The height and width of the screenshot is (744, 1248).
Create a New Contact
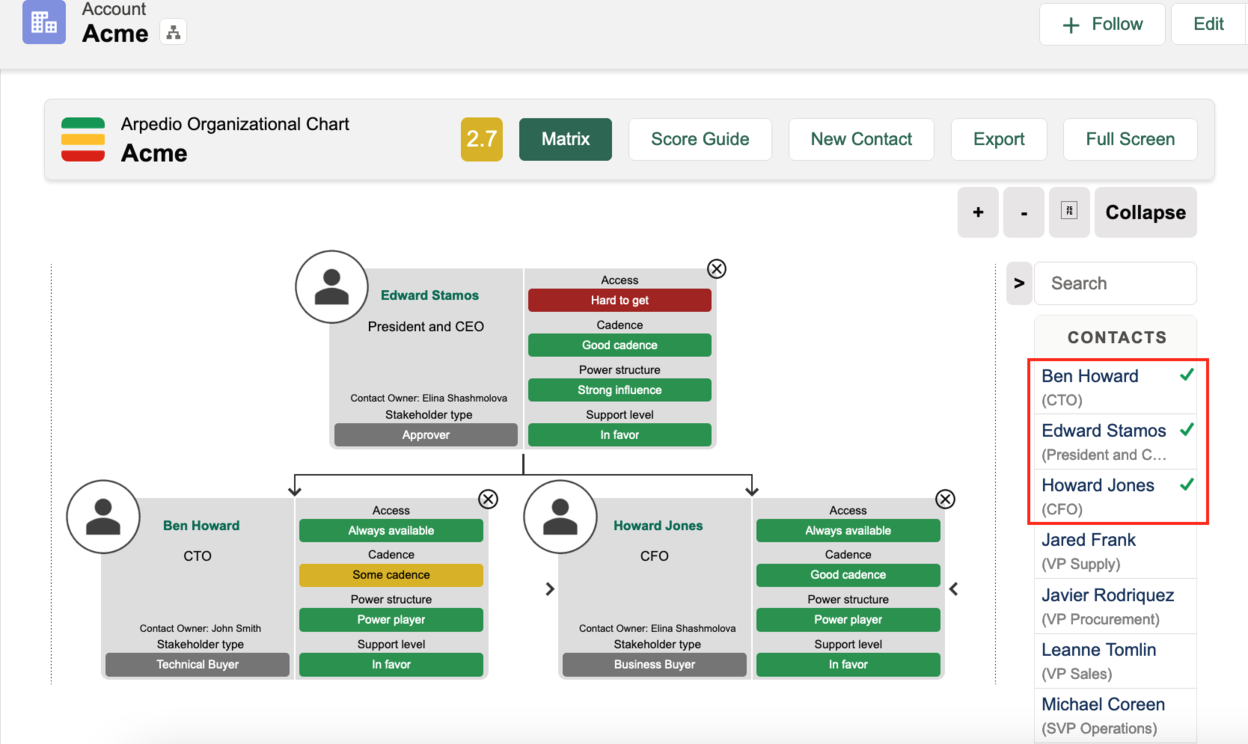tap(861, 139)
